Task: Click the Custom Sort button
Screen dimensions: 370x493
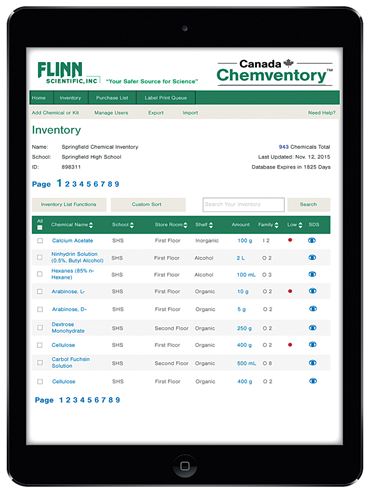Action: [x=148, y=204]
